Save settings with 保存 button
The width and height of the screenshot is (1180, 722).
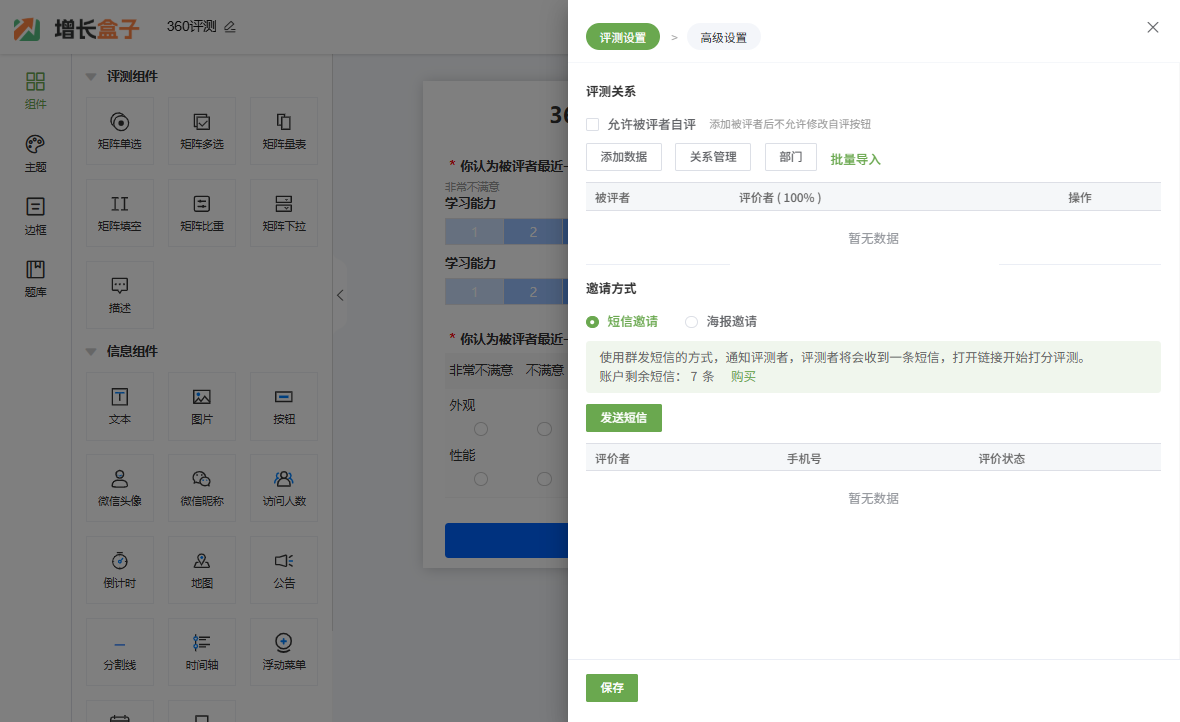click(612, 687)
